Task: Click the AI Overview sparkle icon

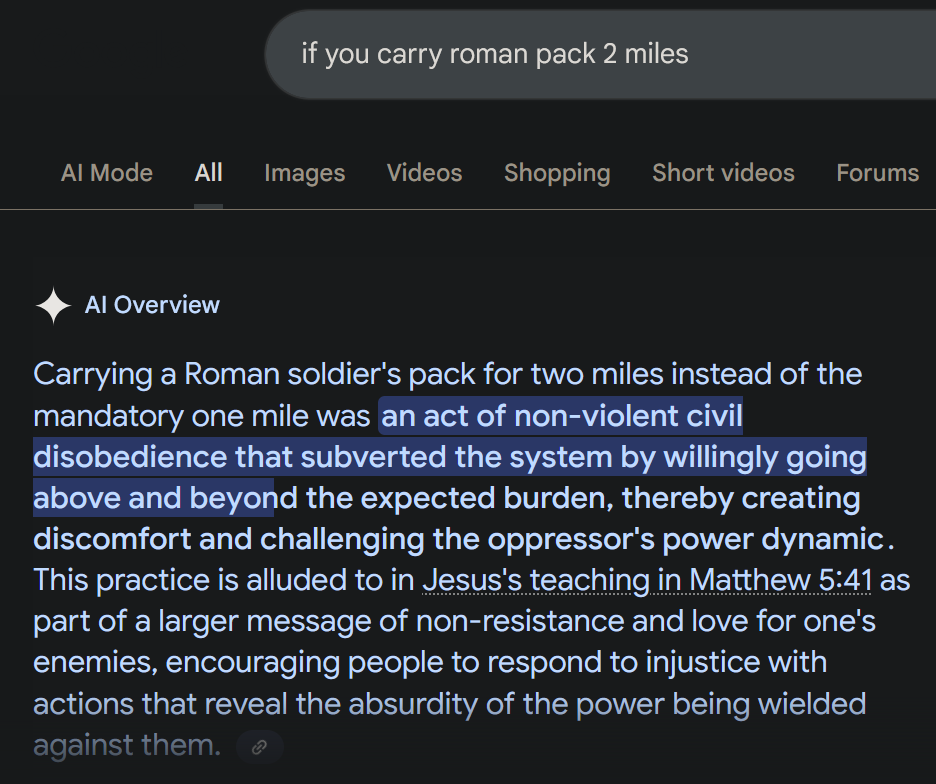Action: click(53, 305)
